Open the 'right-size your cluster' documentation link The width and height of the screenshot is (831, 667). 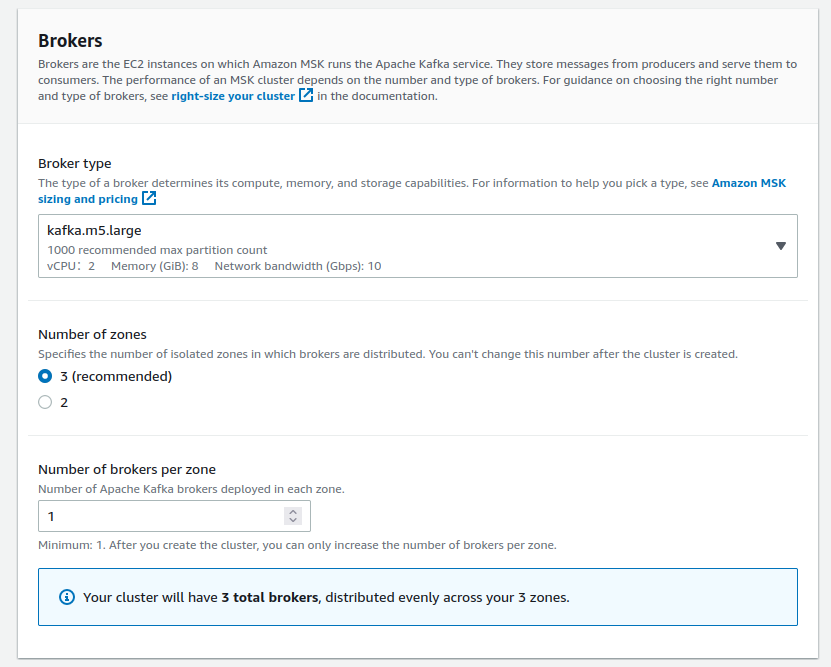(233, 97)
